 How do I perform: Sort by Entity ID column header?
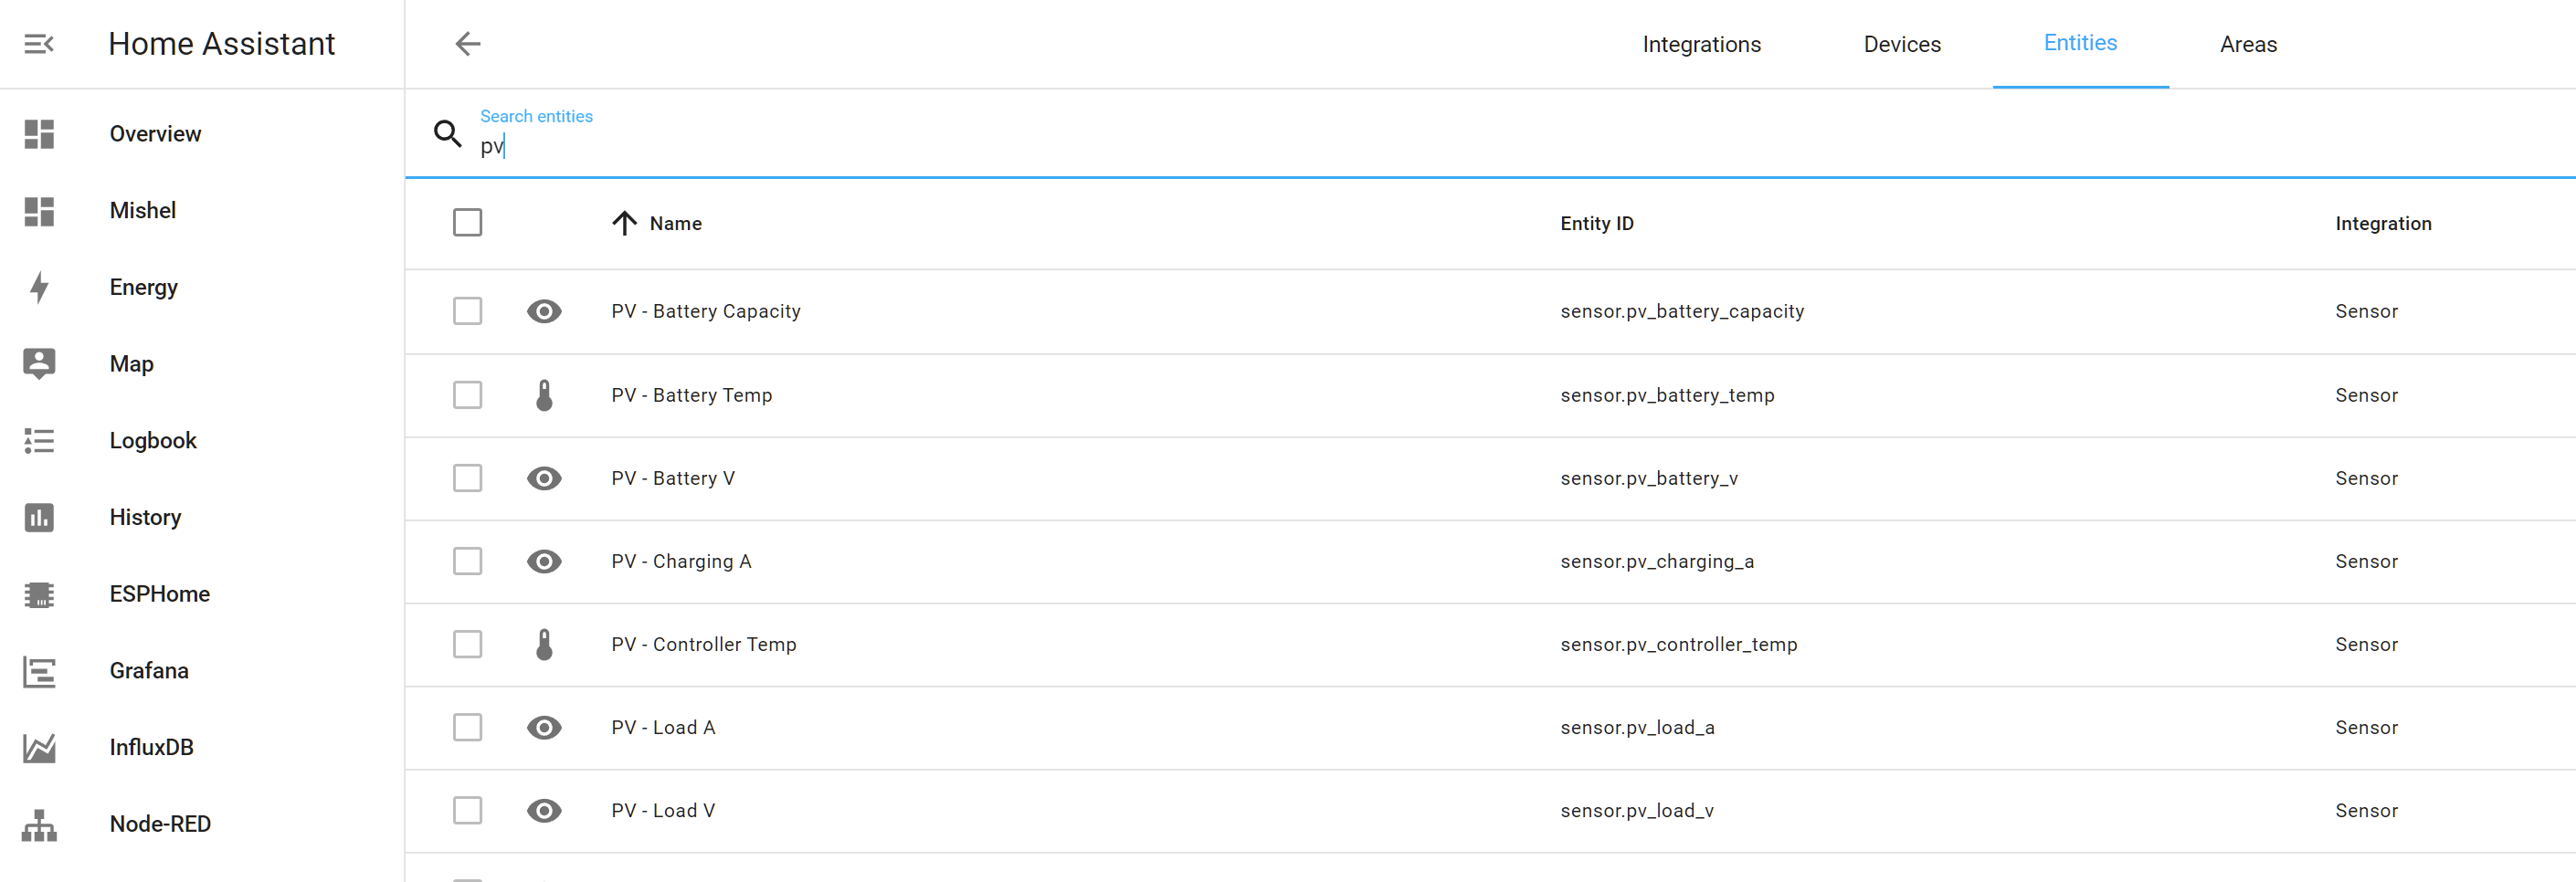1596,223
